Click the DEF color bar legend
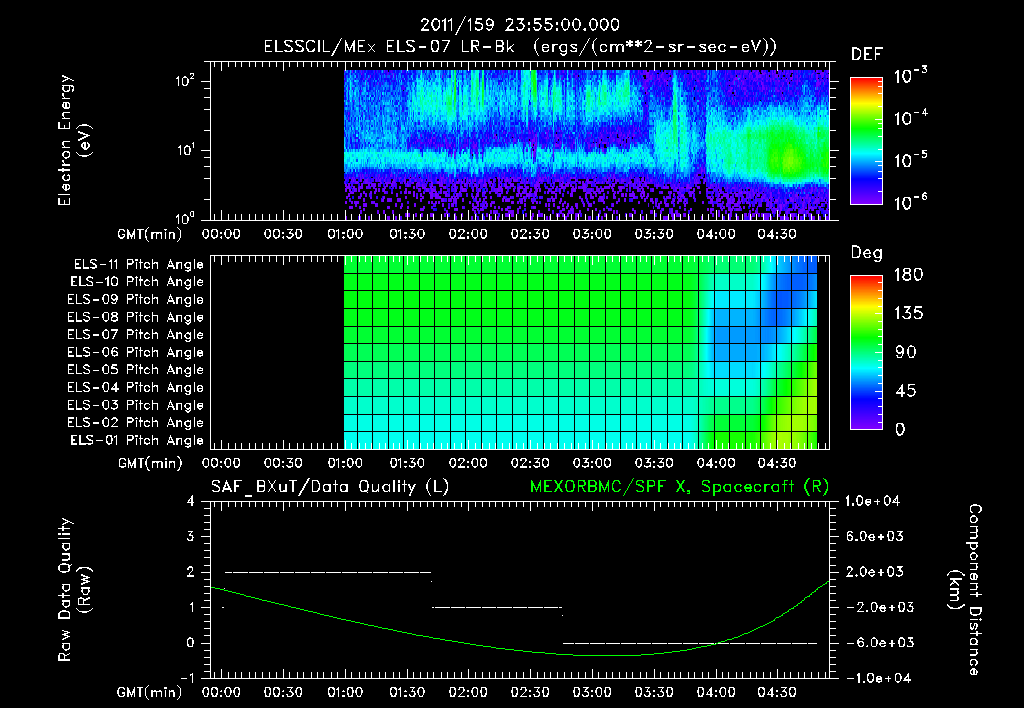 tap(866, 140)
